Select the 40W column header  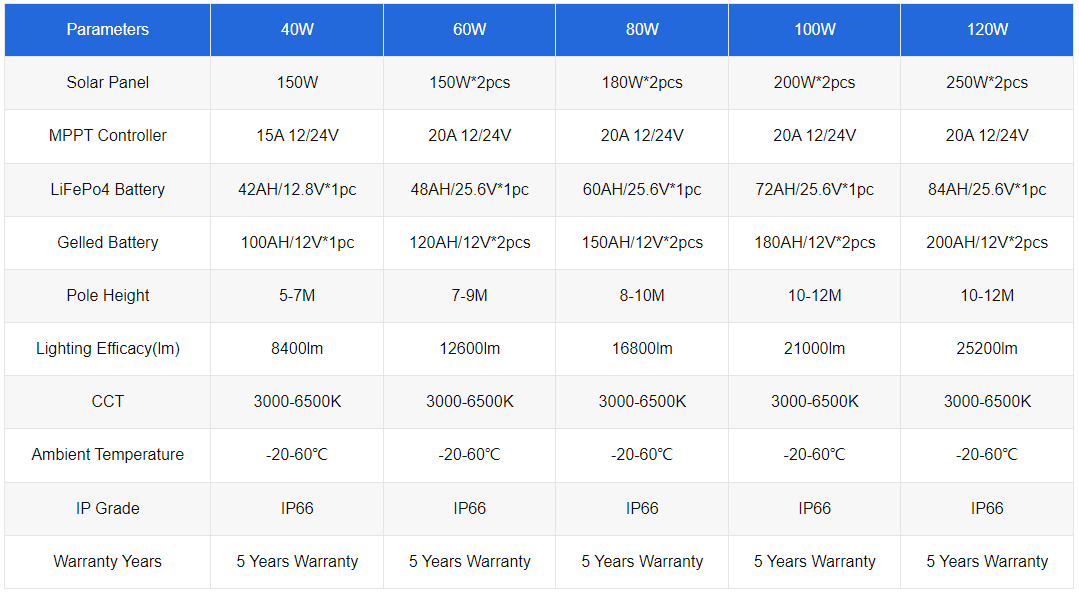(297, 30)
